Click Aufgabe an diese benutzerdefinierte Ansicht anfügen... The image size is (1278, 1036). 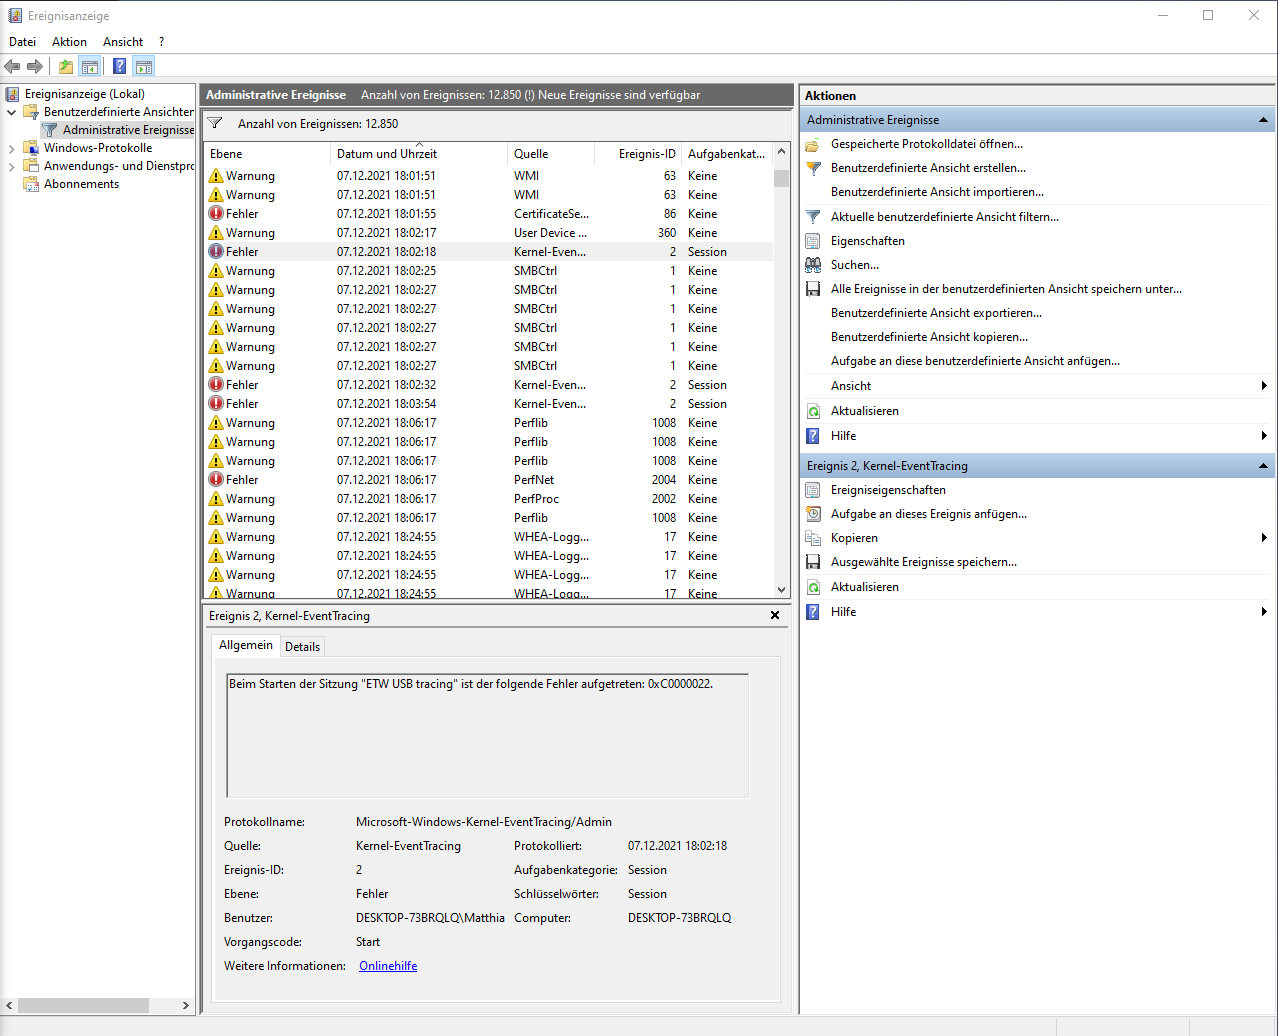[975, 361]
